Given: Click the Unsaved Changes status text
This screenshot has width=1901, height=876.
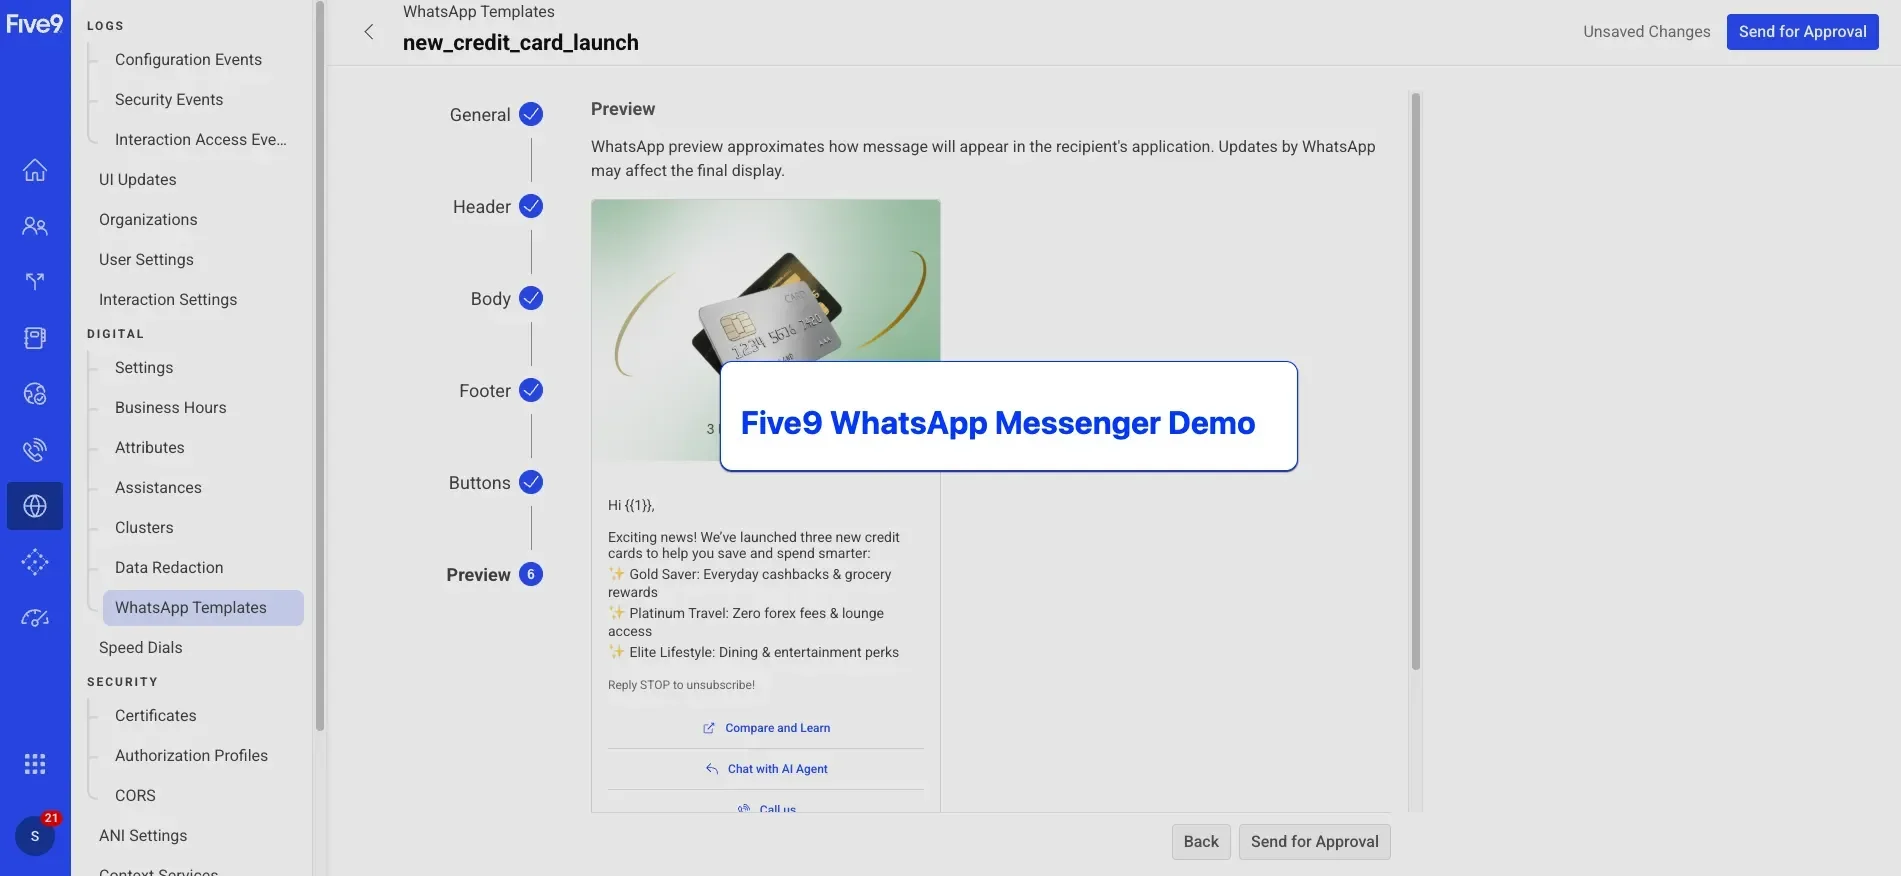Looking at the screenshot, I should click(x=1646, y=32).
